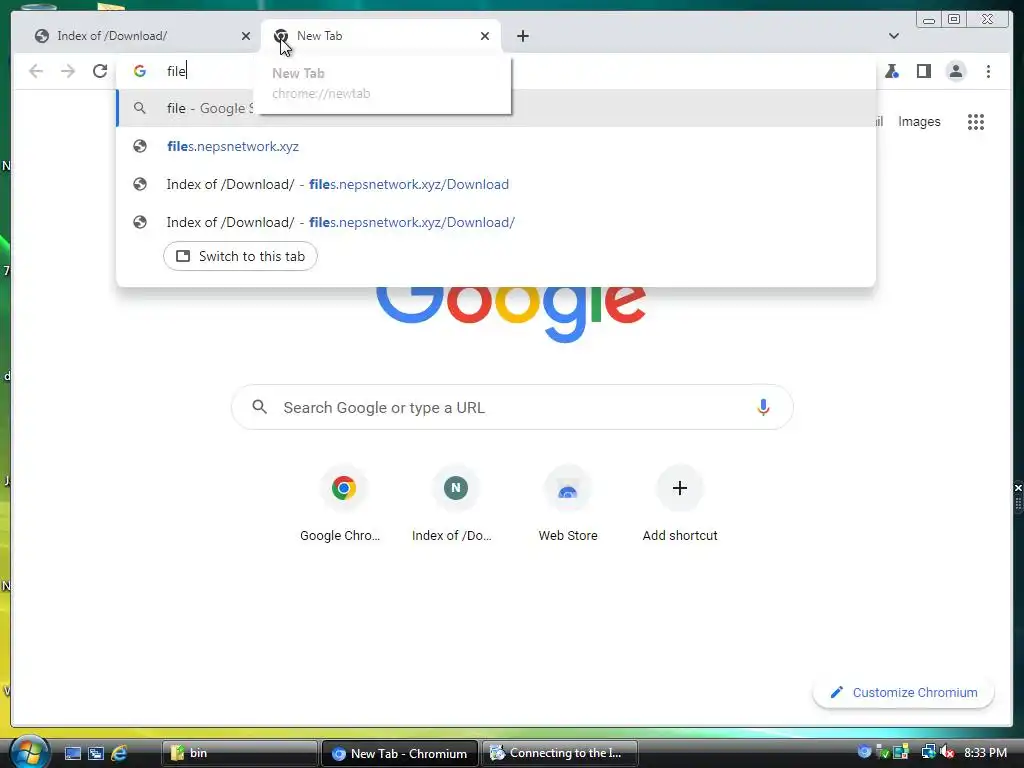Start voice search with the microphone icon
Image resolution: width=1024 pixels, height=768 pixels.
pyautogui.click(x=763, y=408)
